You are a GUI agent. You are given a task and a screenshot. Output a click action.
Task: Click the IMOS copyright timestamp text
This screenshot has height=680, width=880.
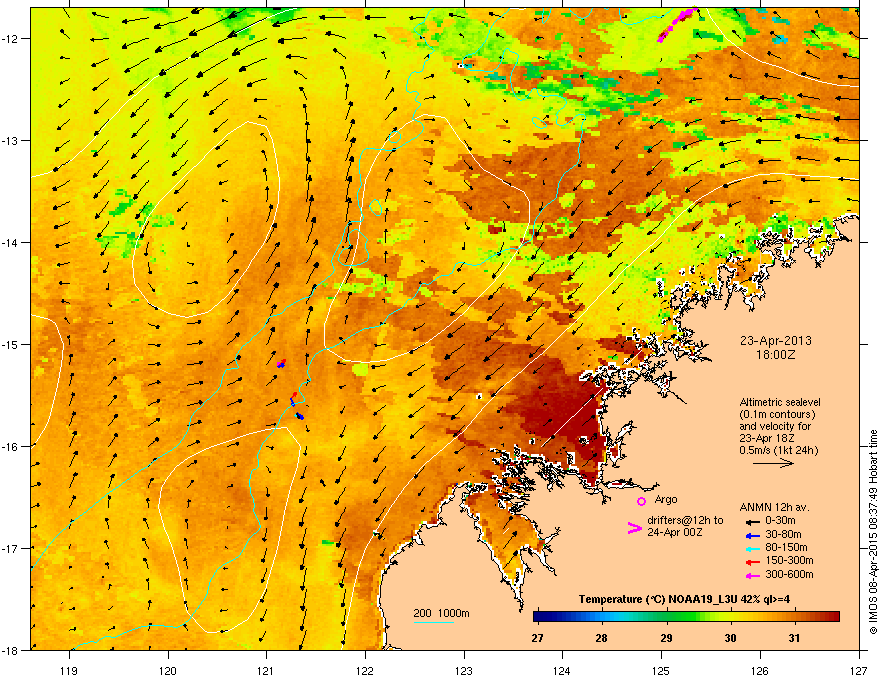pyautogui.click(x=873, y=532)
